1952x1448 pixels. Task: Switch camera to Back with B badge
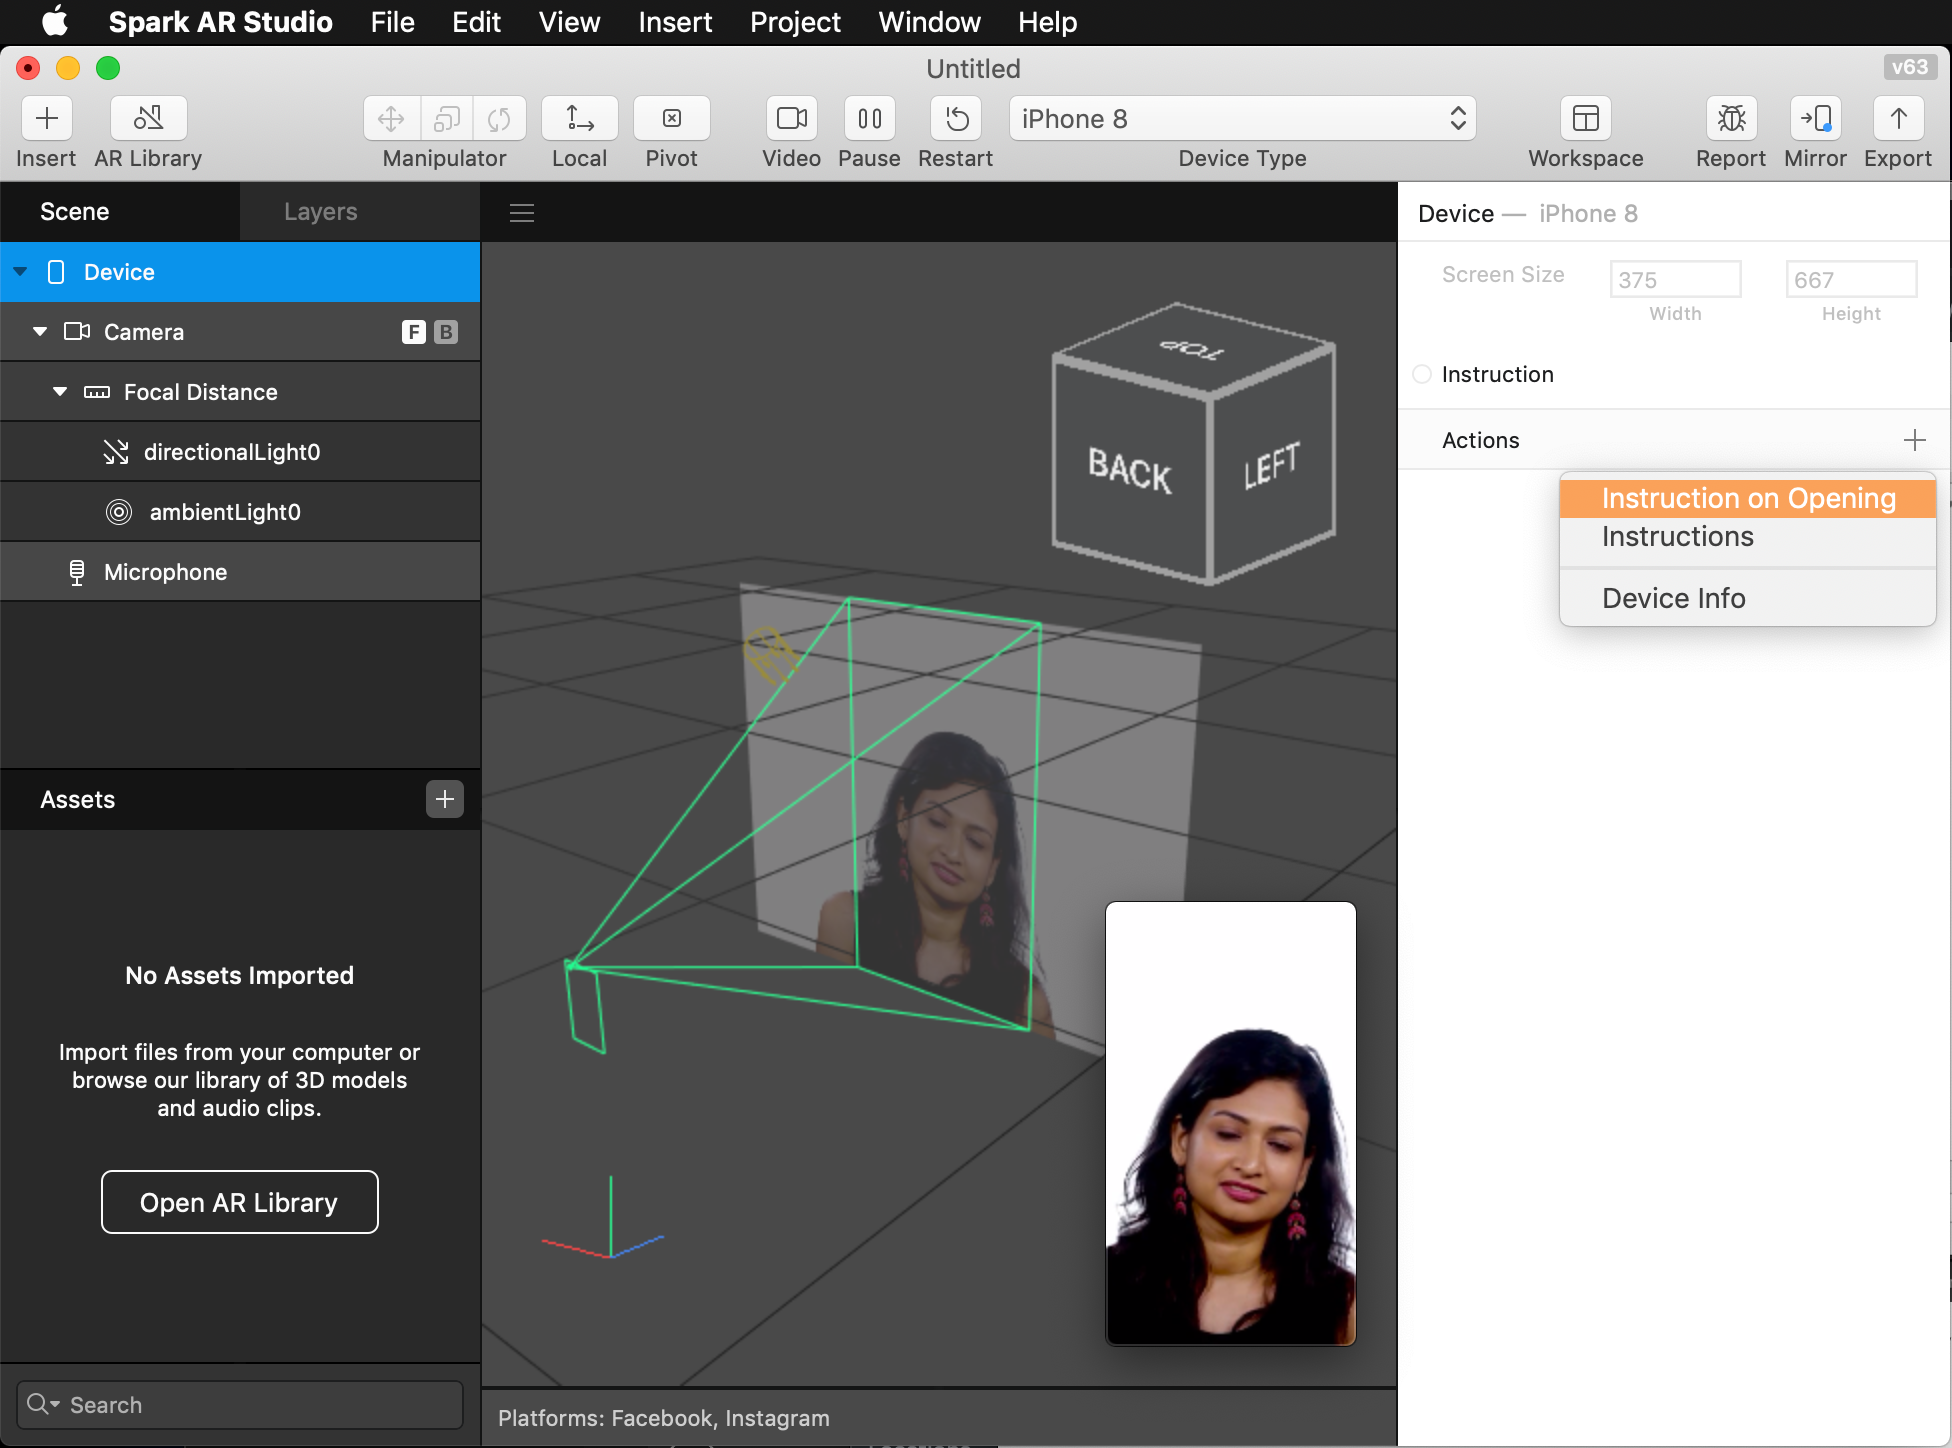(x=446, y=332)
